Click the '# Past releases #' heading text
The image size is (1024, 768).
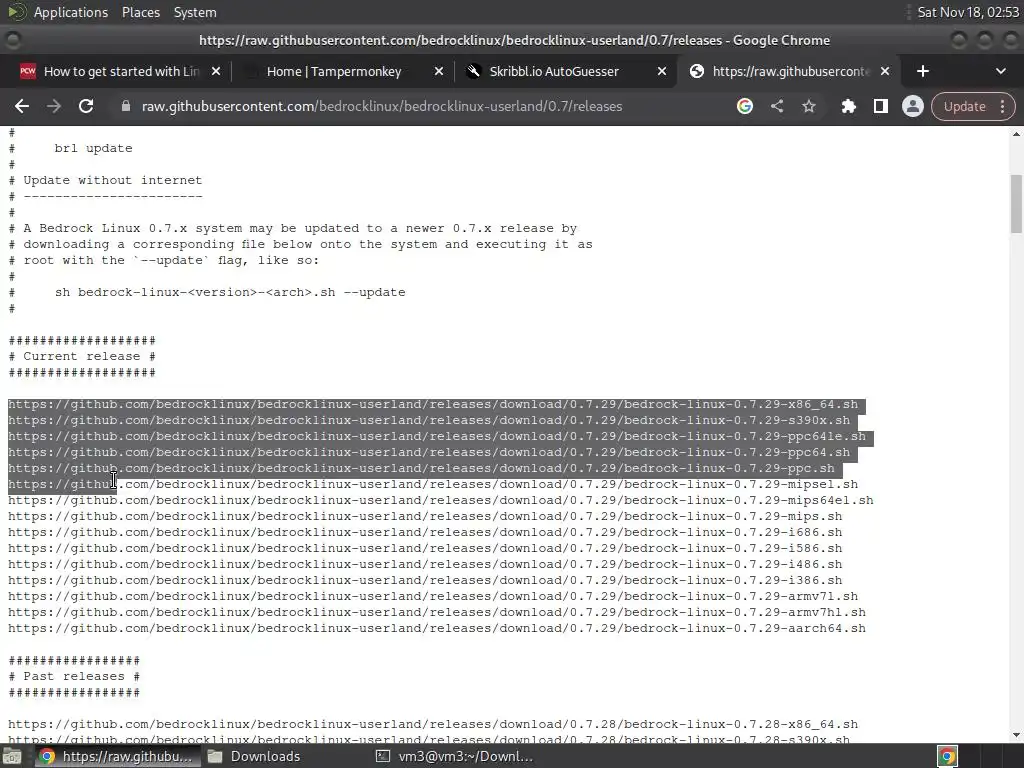pos(74,677)
